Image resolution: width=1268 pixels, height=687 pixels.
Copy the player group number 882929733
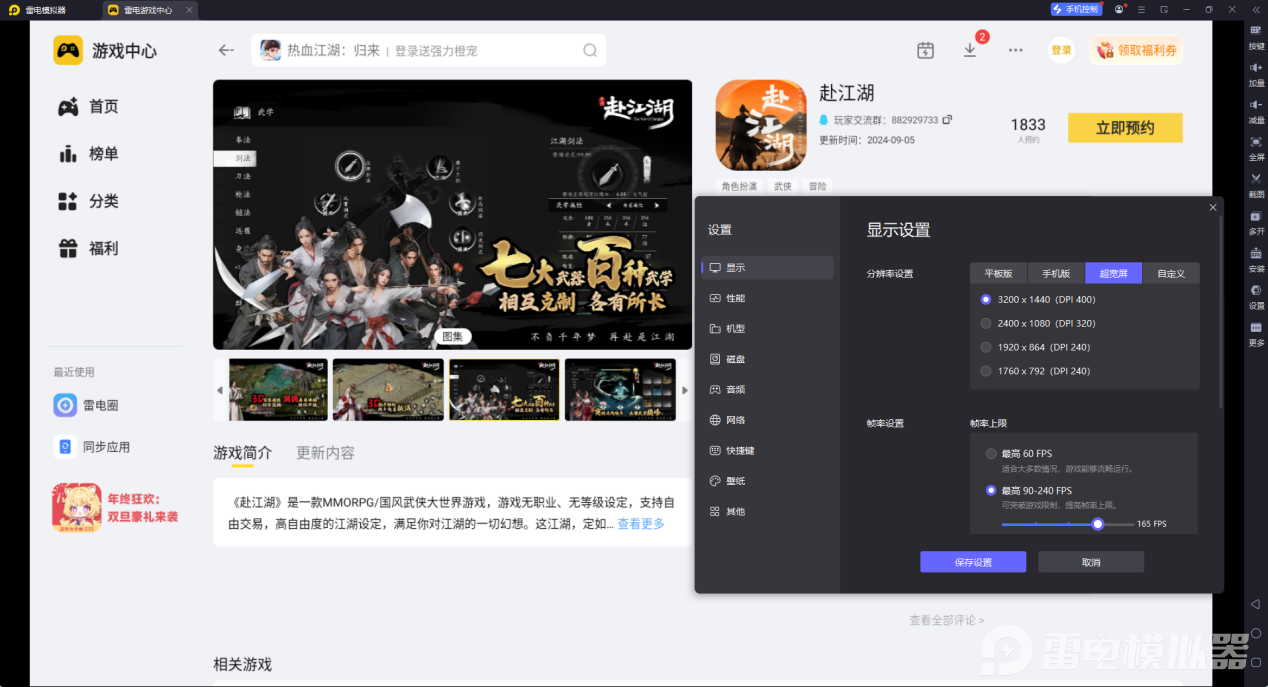coord(947,119)
